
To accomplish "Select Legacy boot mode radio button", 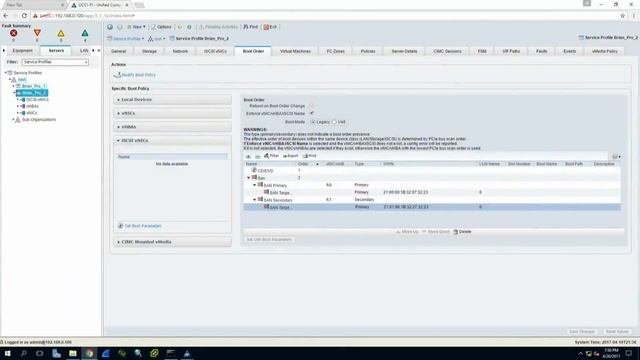I will click(313, 122).
